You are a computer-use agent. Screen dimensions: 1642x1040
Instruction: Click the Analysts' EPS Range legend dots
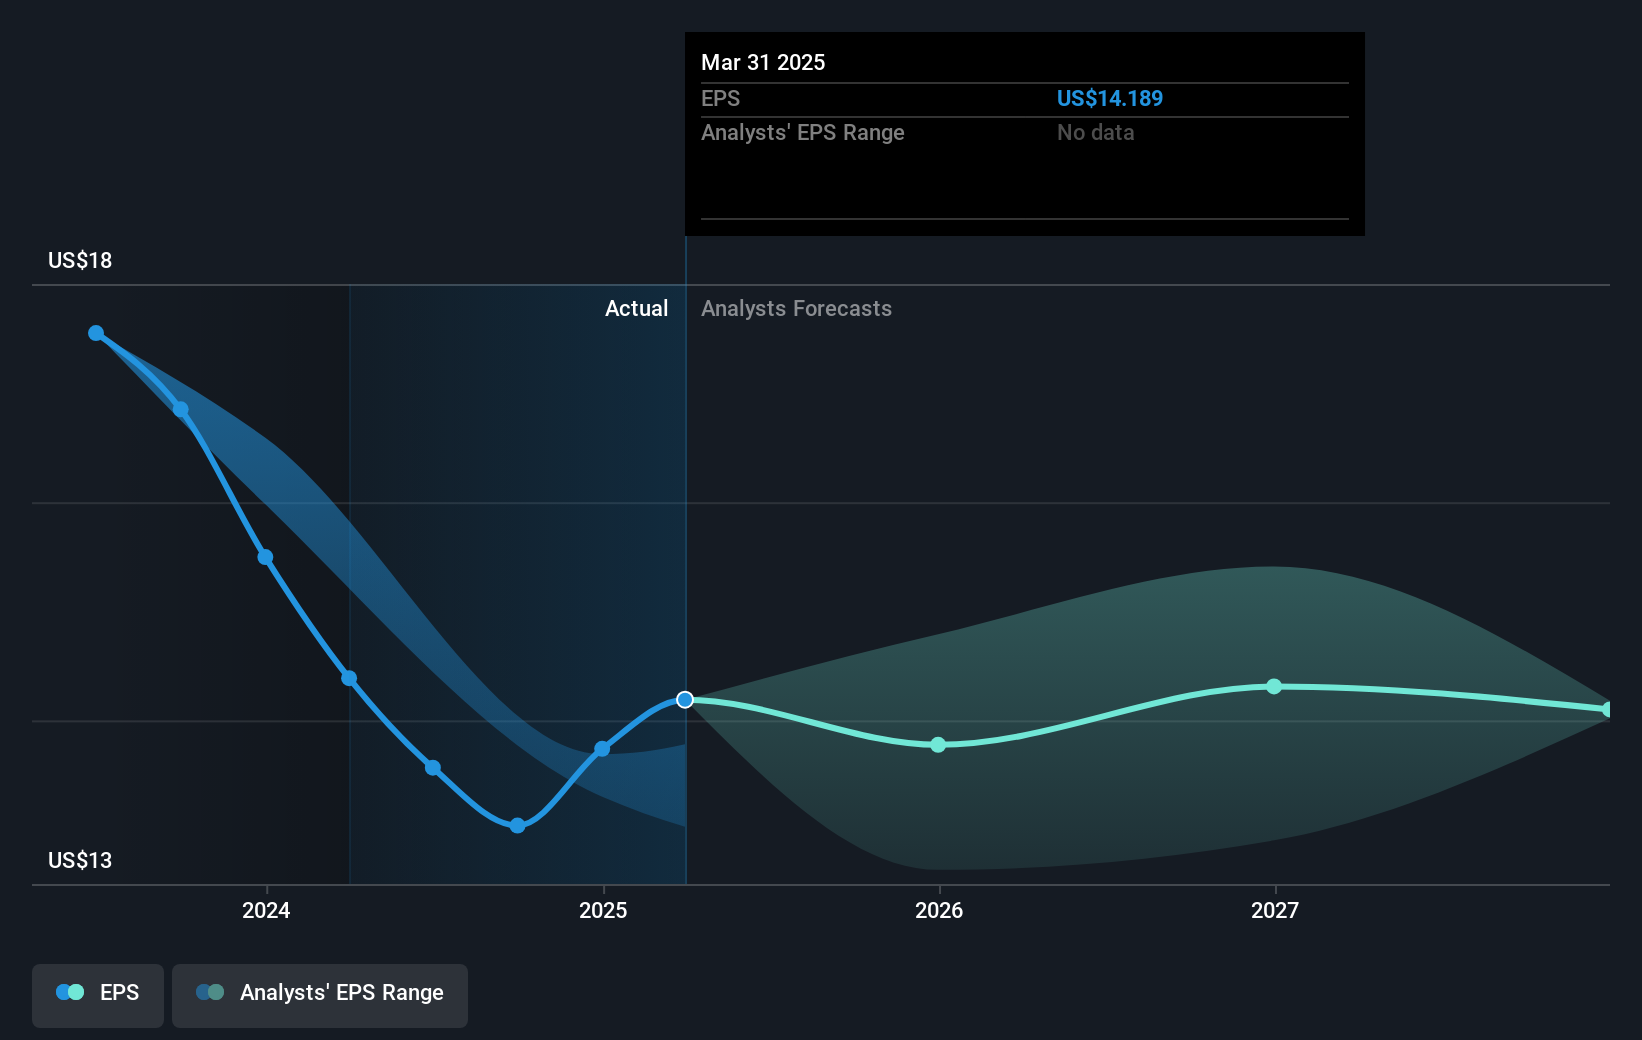click(210, 992)
